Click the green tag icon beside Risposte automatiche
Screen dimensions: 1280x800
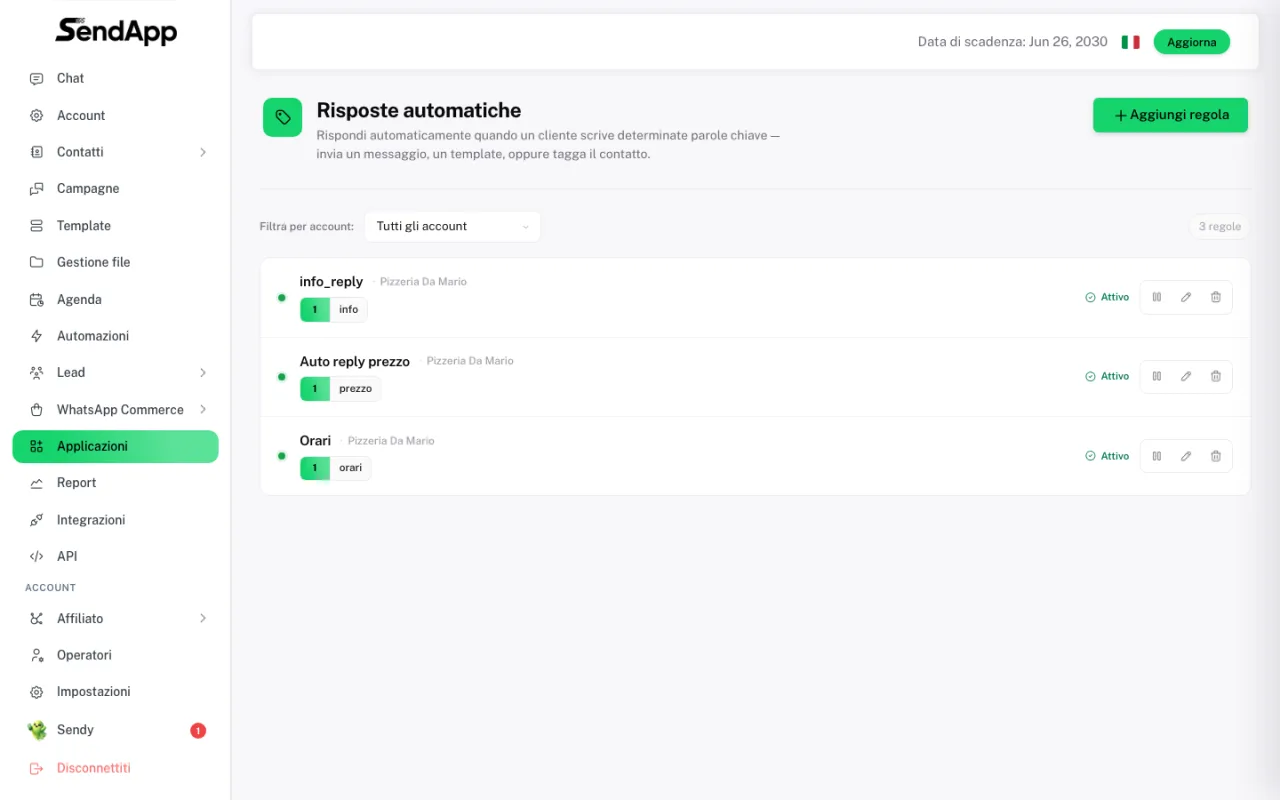click(x=283, y=117)
